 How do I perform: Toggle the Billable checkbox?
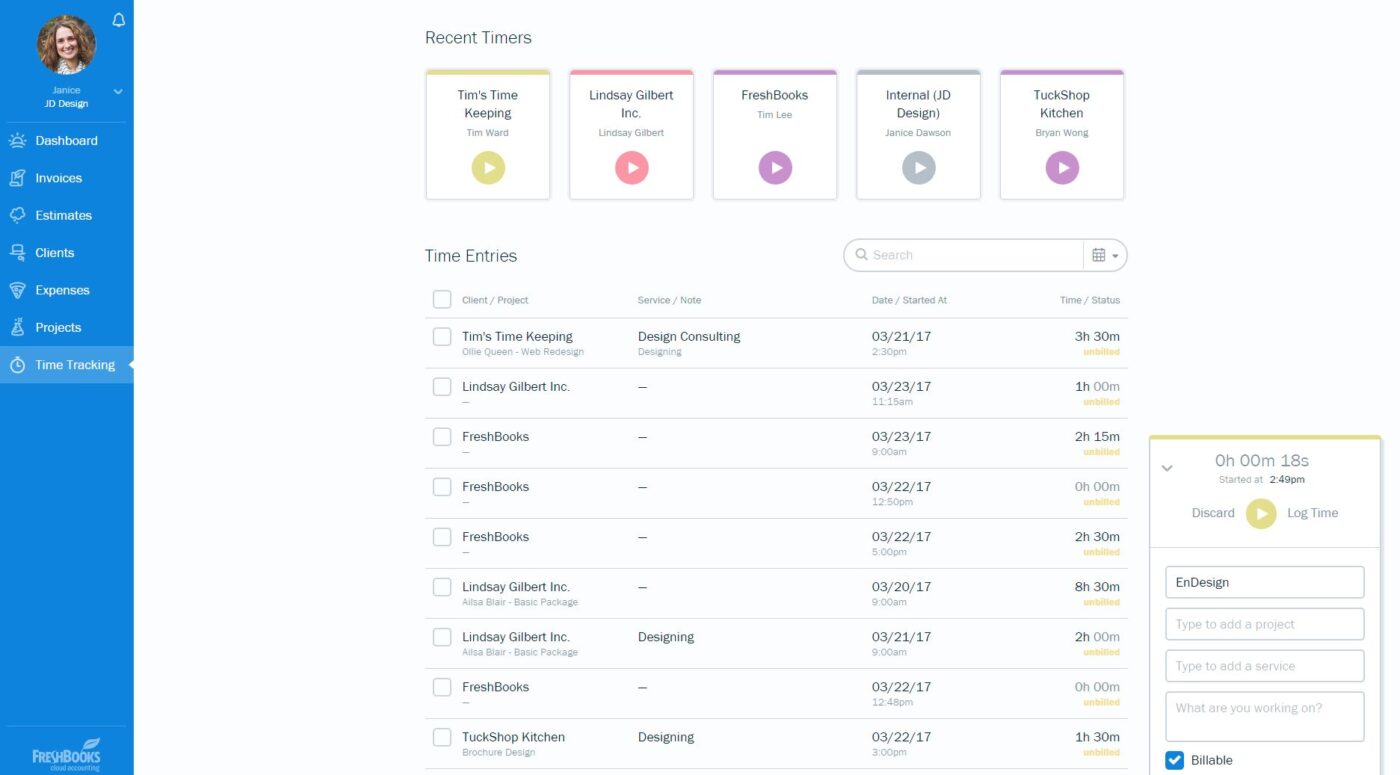click(1175, 760)
